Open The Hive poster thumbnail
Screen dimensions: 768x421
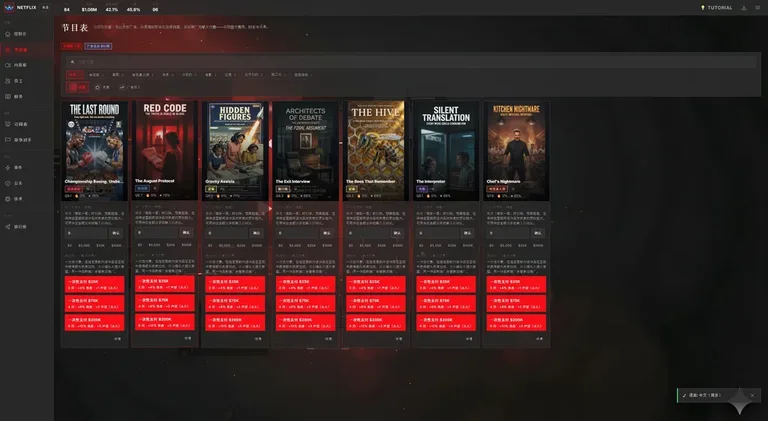(x=376, y=150)
